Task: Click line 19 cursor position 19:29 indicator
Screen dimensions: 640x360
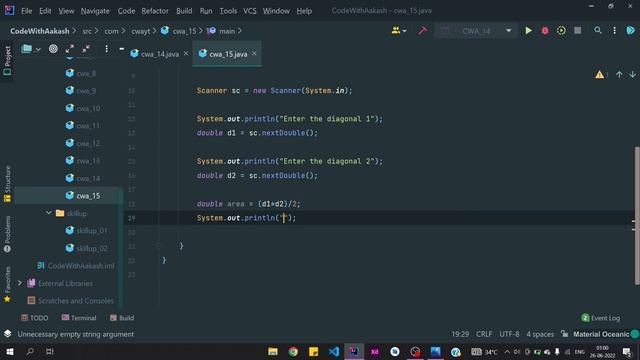Action: tap(460, 334)
